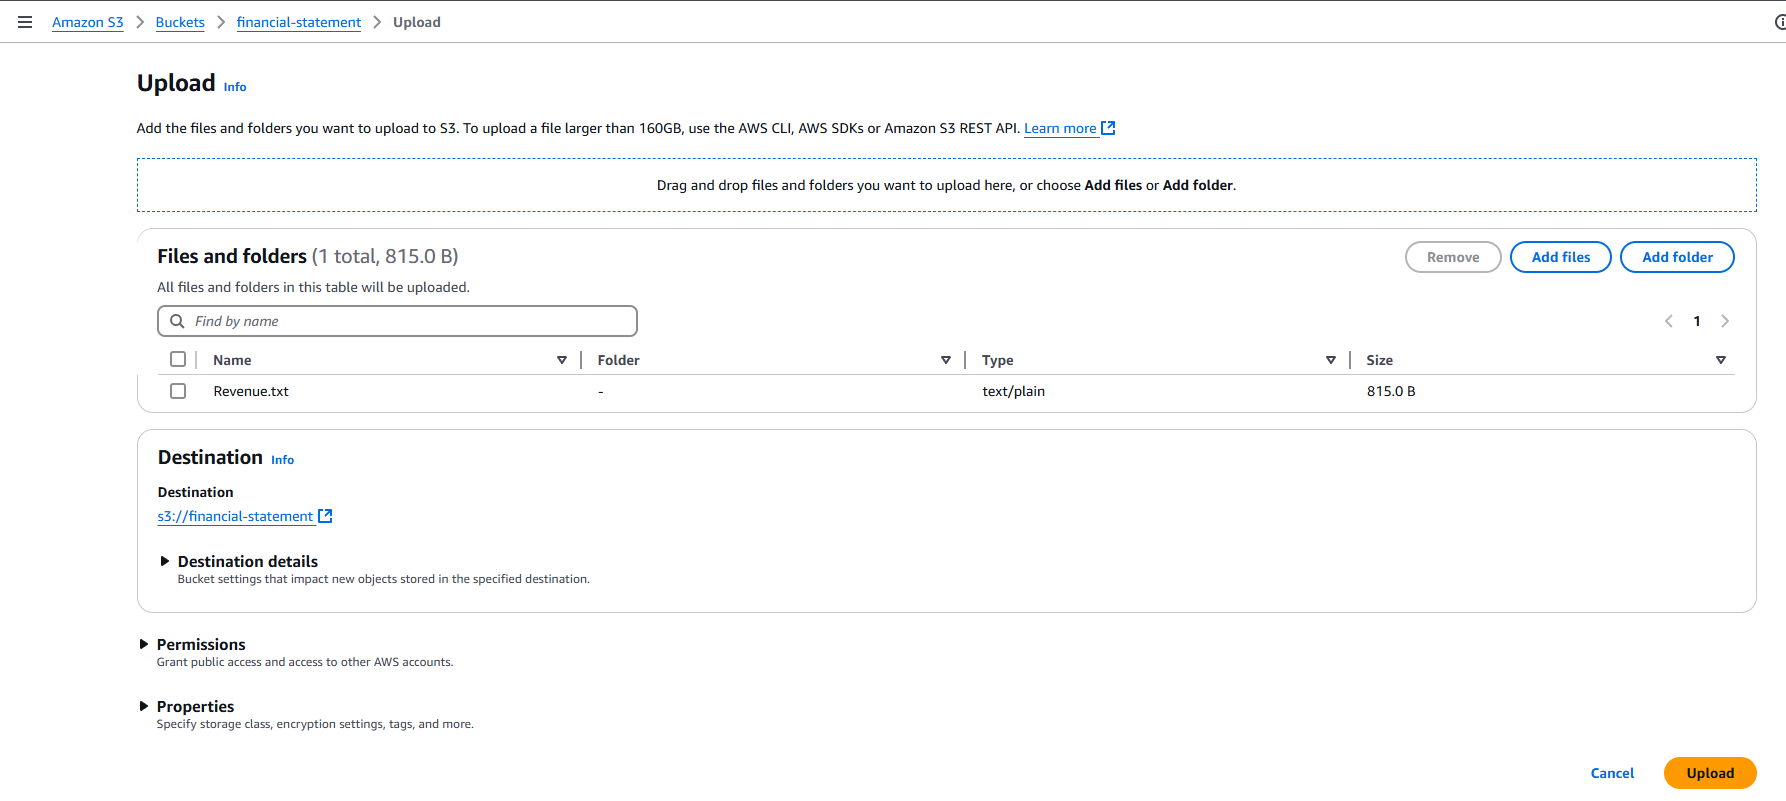Open the hamburger navigation menu

coord(25,22)
